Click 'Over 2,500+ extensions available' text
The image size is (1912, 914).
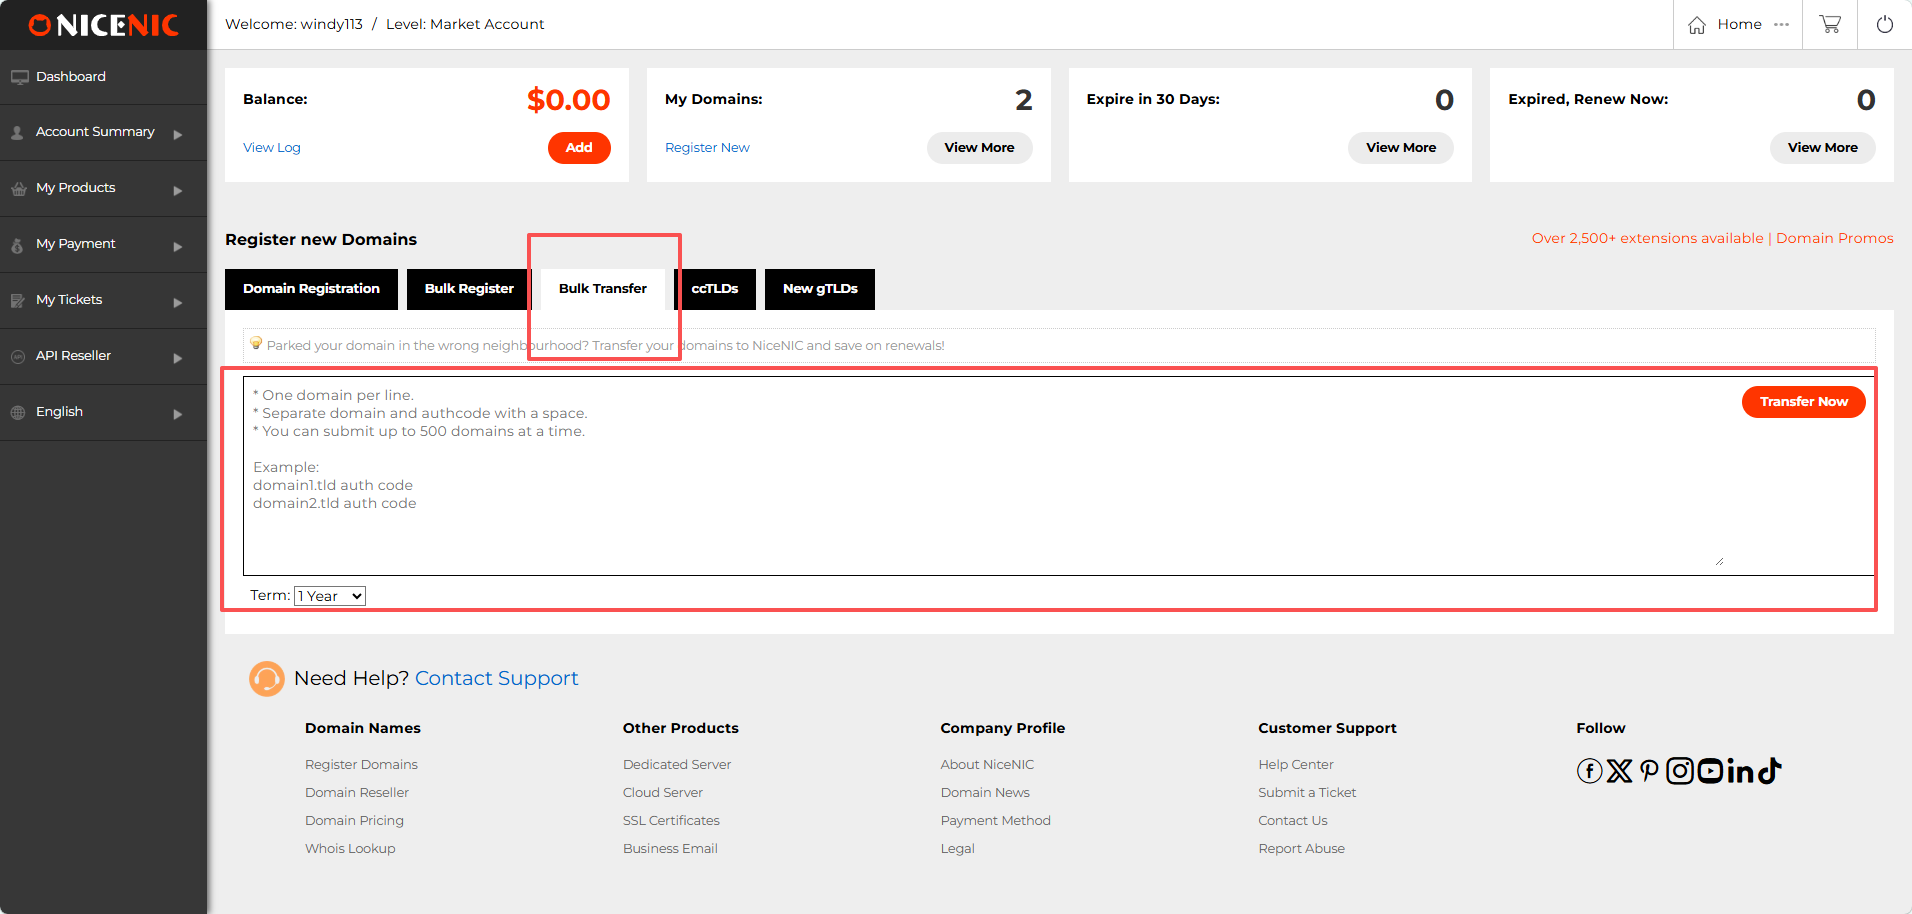[x=1648, y=238]
